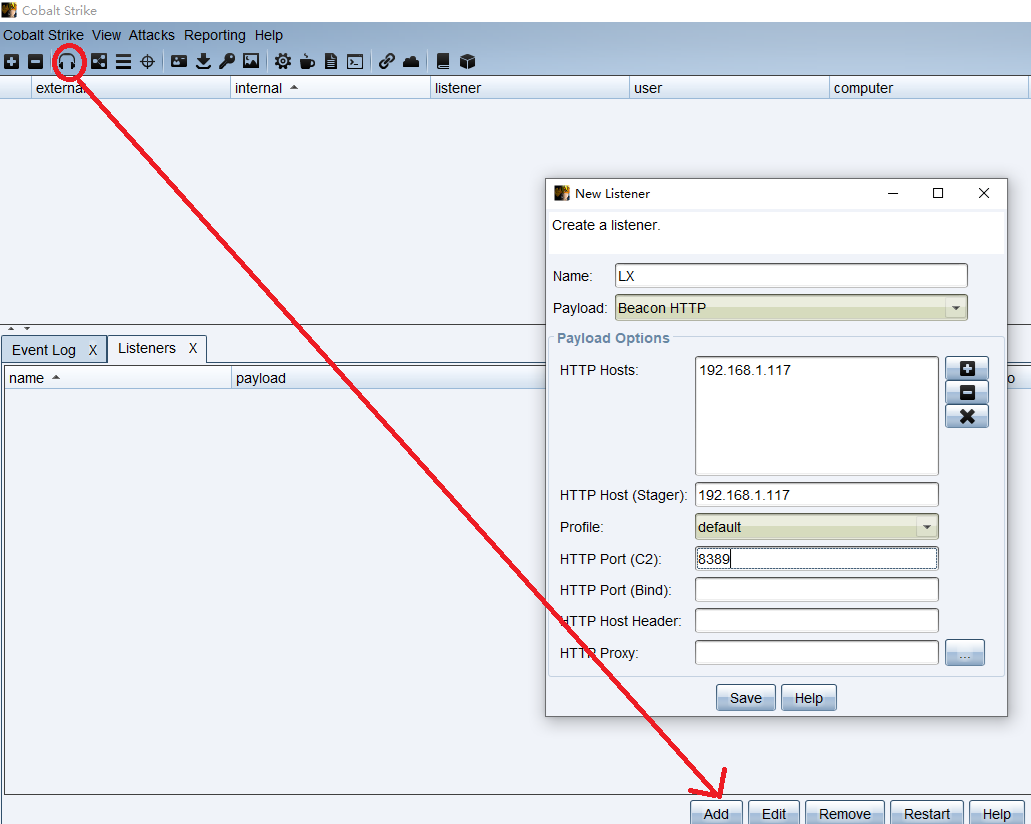Image resolution: width=1031 pixels, height=824 pixels.
Task: Sort listeners by name column
Action: click(x=118, y=378)
